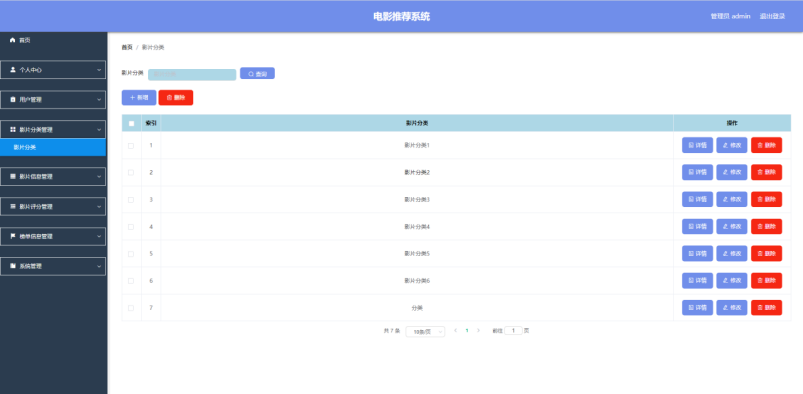Expand 个人中心 using its chevron

[99, 70]
